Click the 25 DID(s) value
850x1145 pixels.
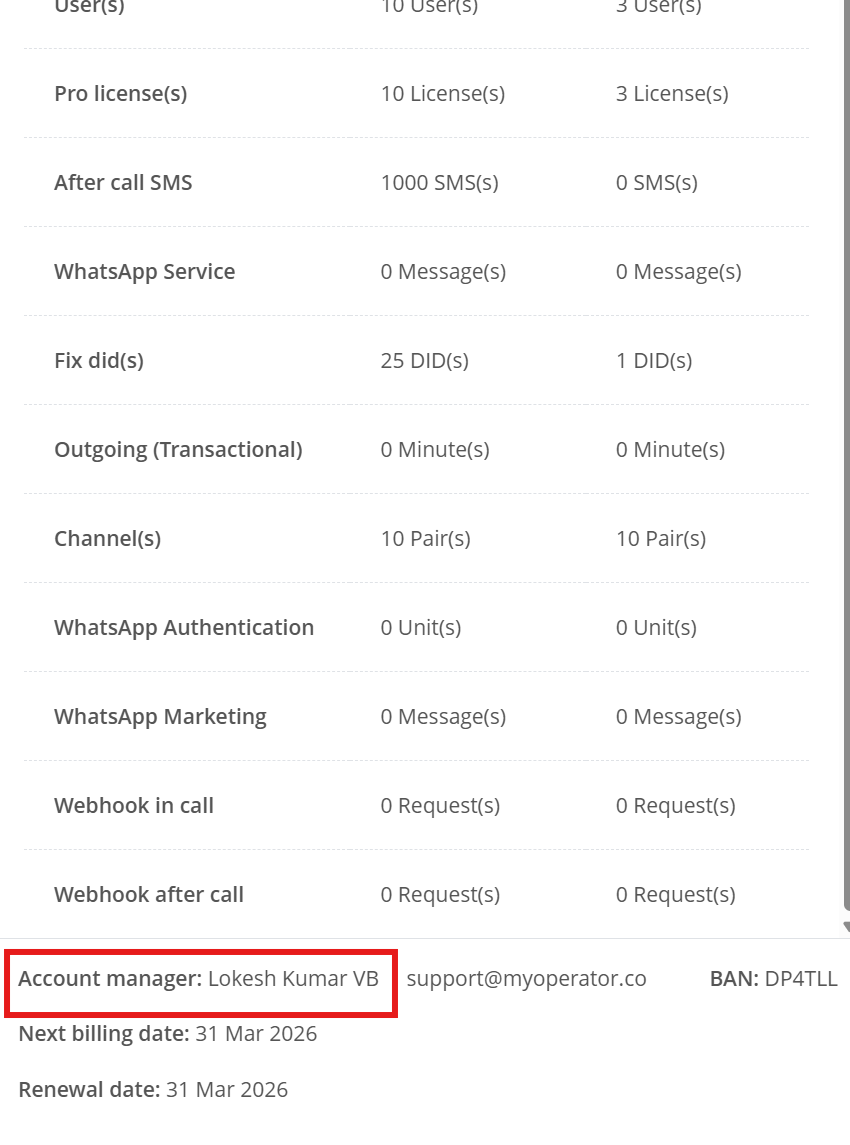[424, 360]
